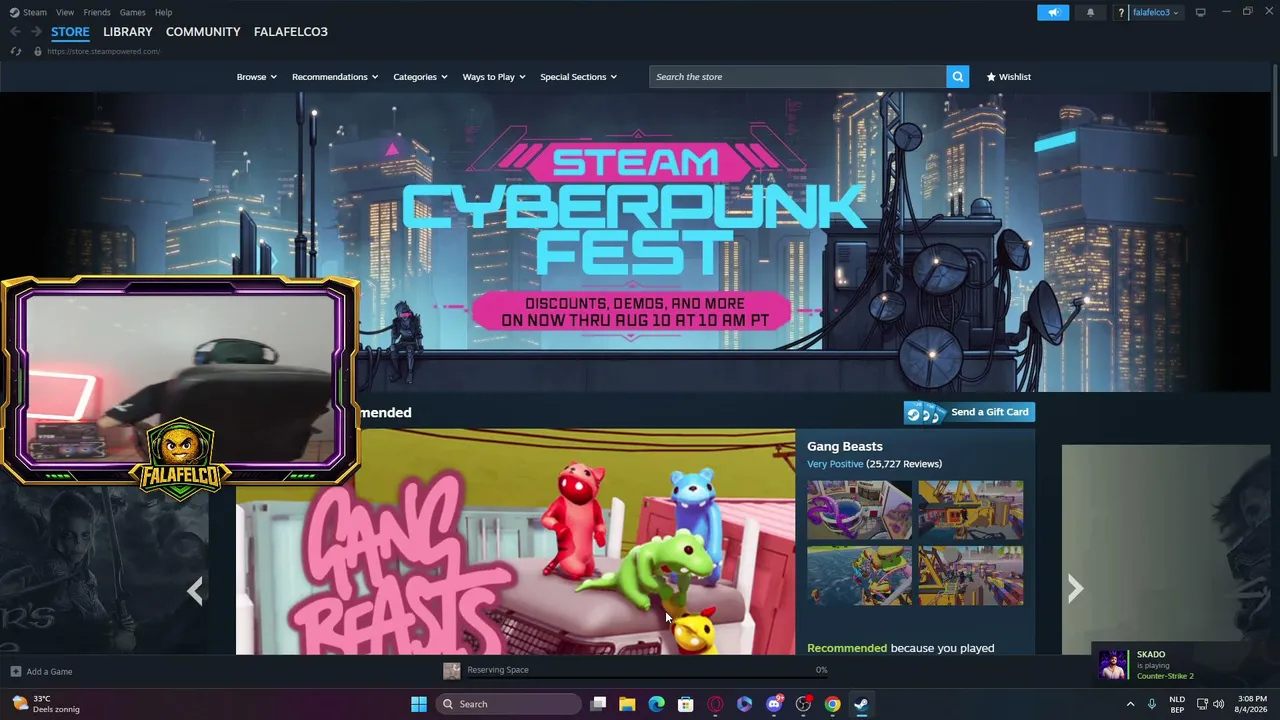
Task: Go forward with the right arrow
Action: pos(36,32)
